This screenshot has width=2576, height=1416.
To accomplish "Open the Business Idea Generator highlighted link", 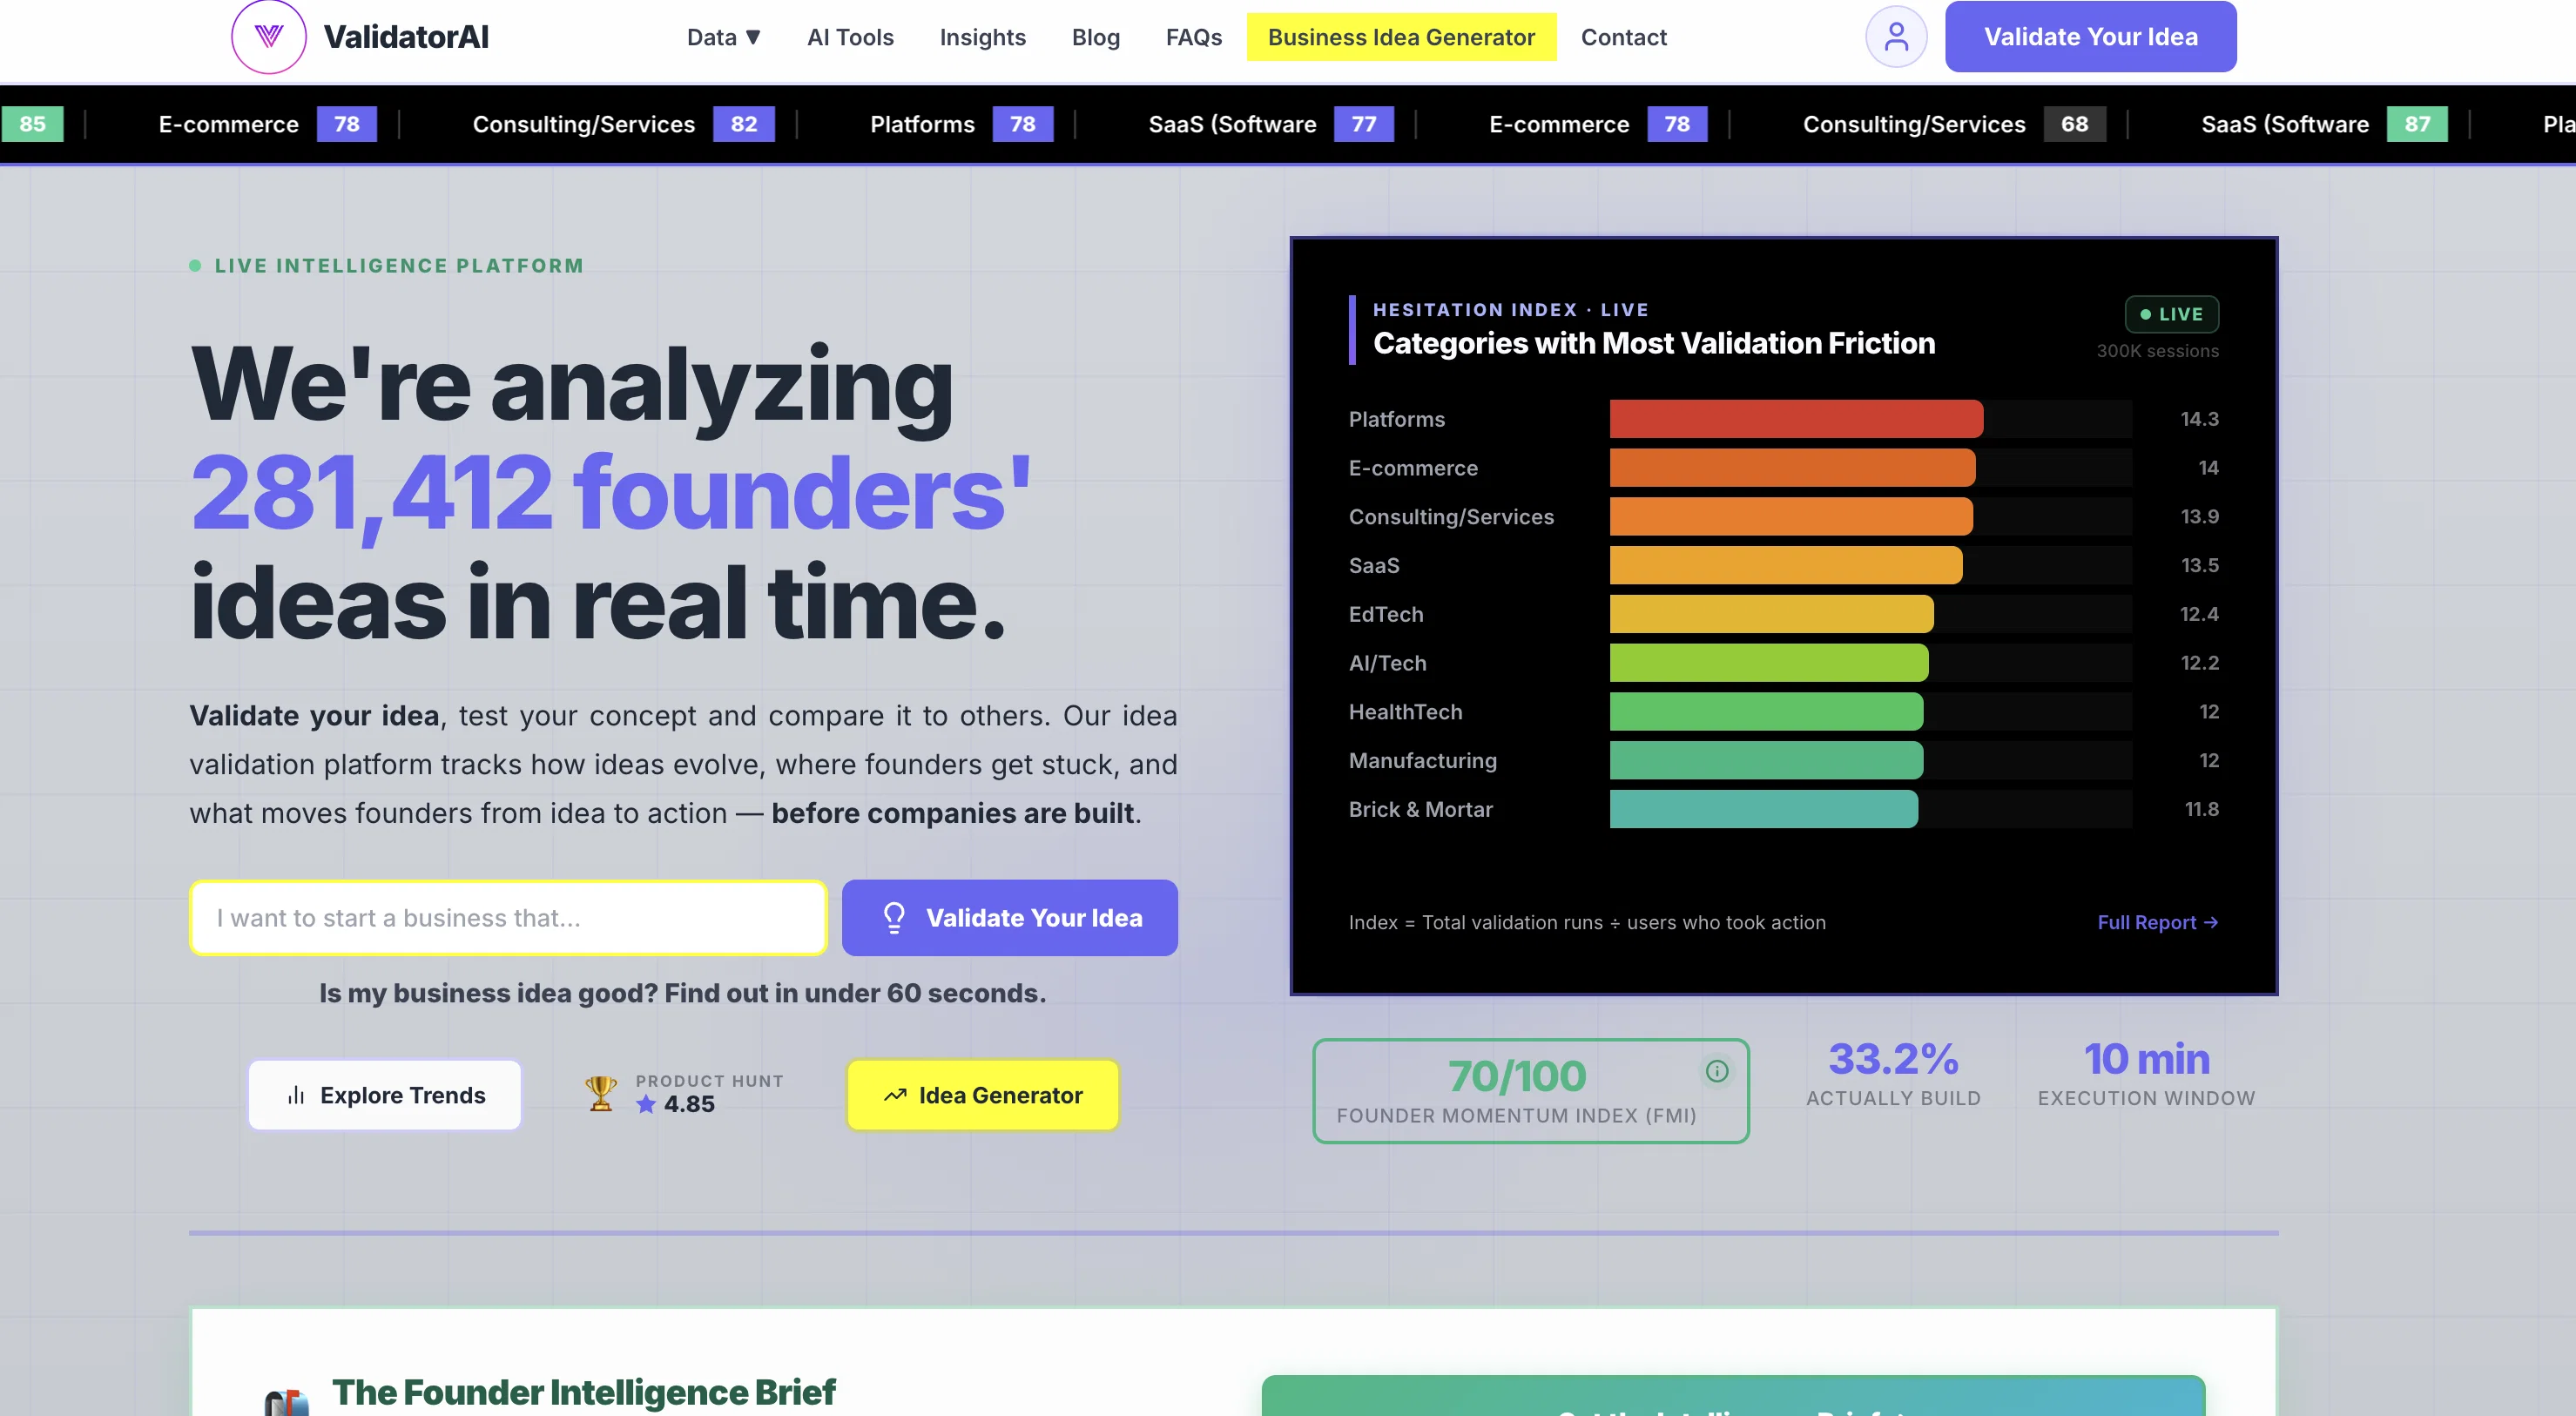I will 1400,37.
